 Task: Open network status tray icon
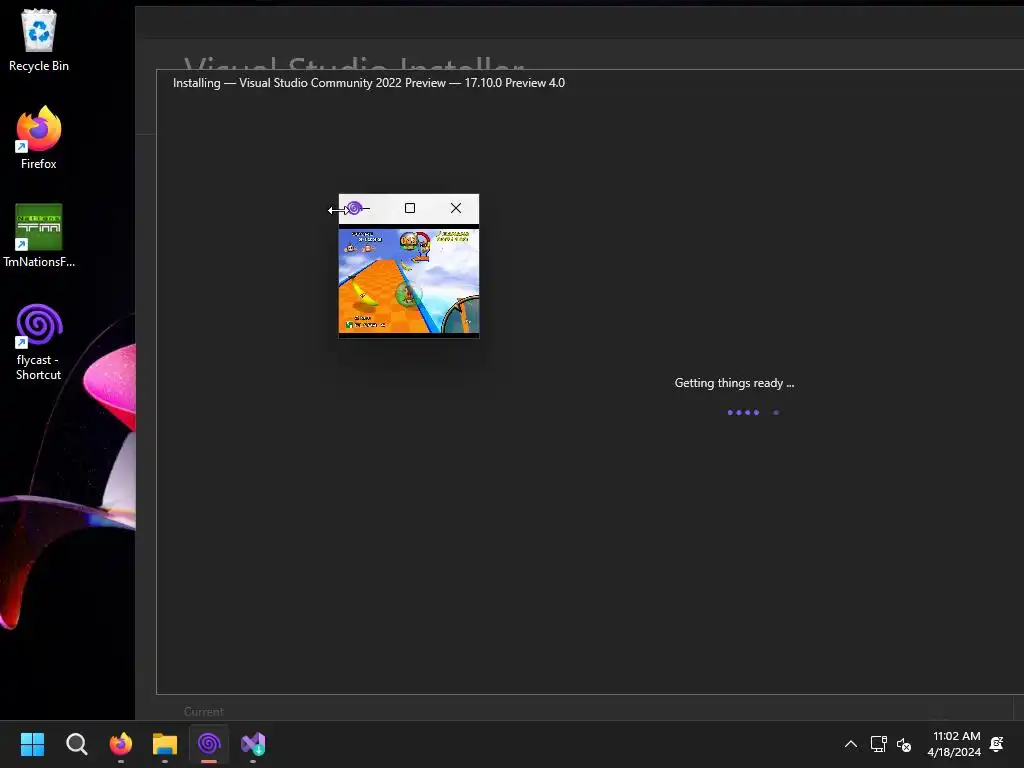coord(878,744)
